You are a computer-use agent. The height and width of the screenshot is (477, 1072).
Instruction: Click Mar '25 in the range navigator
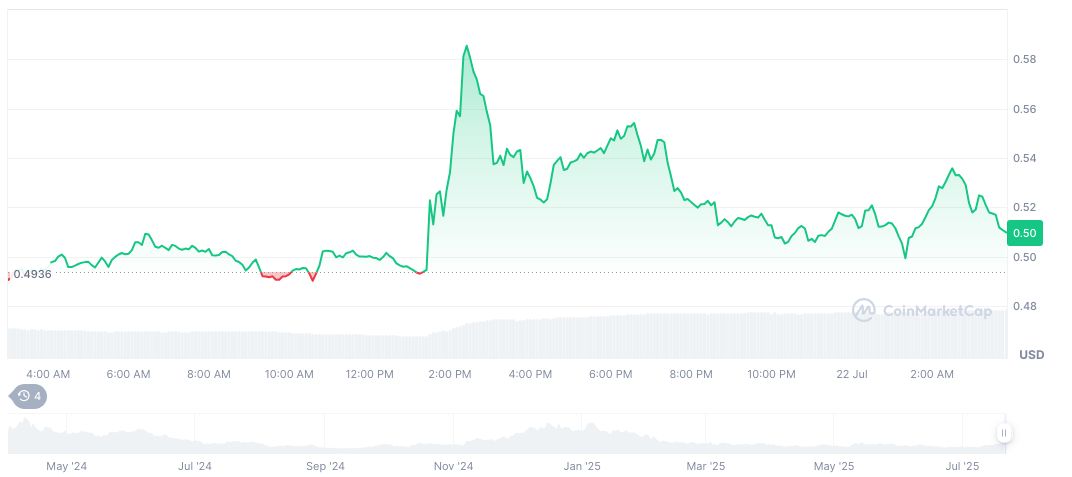(x=706, y=466)
